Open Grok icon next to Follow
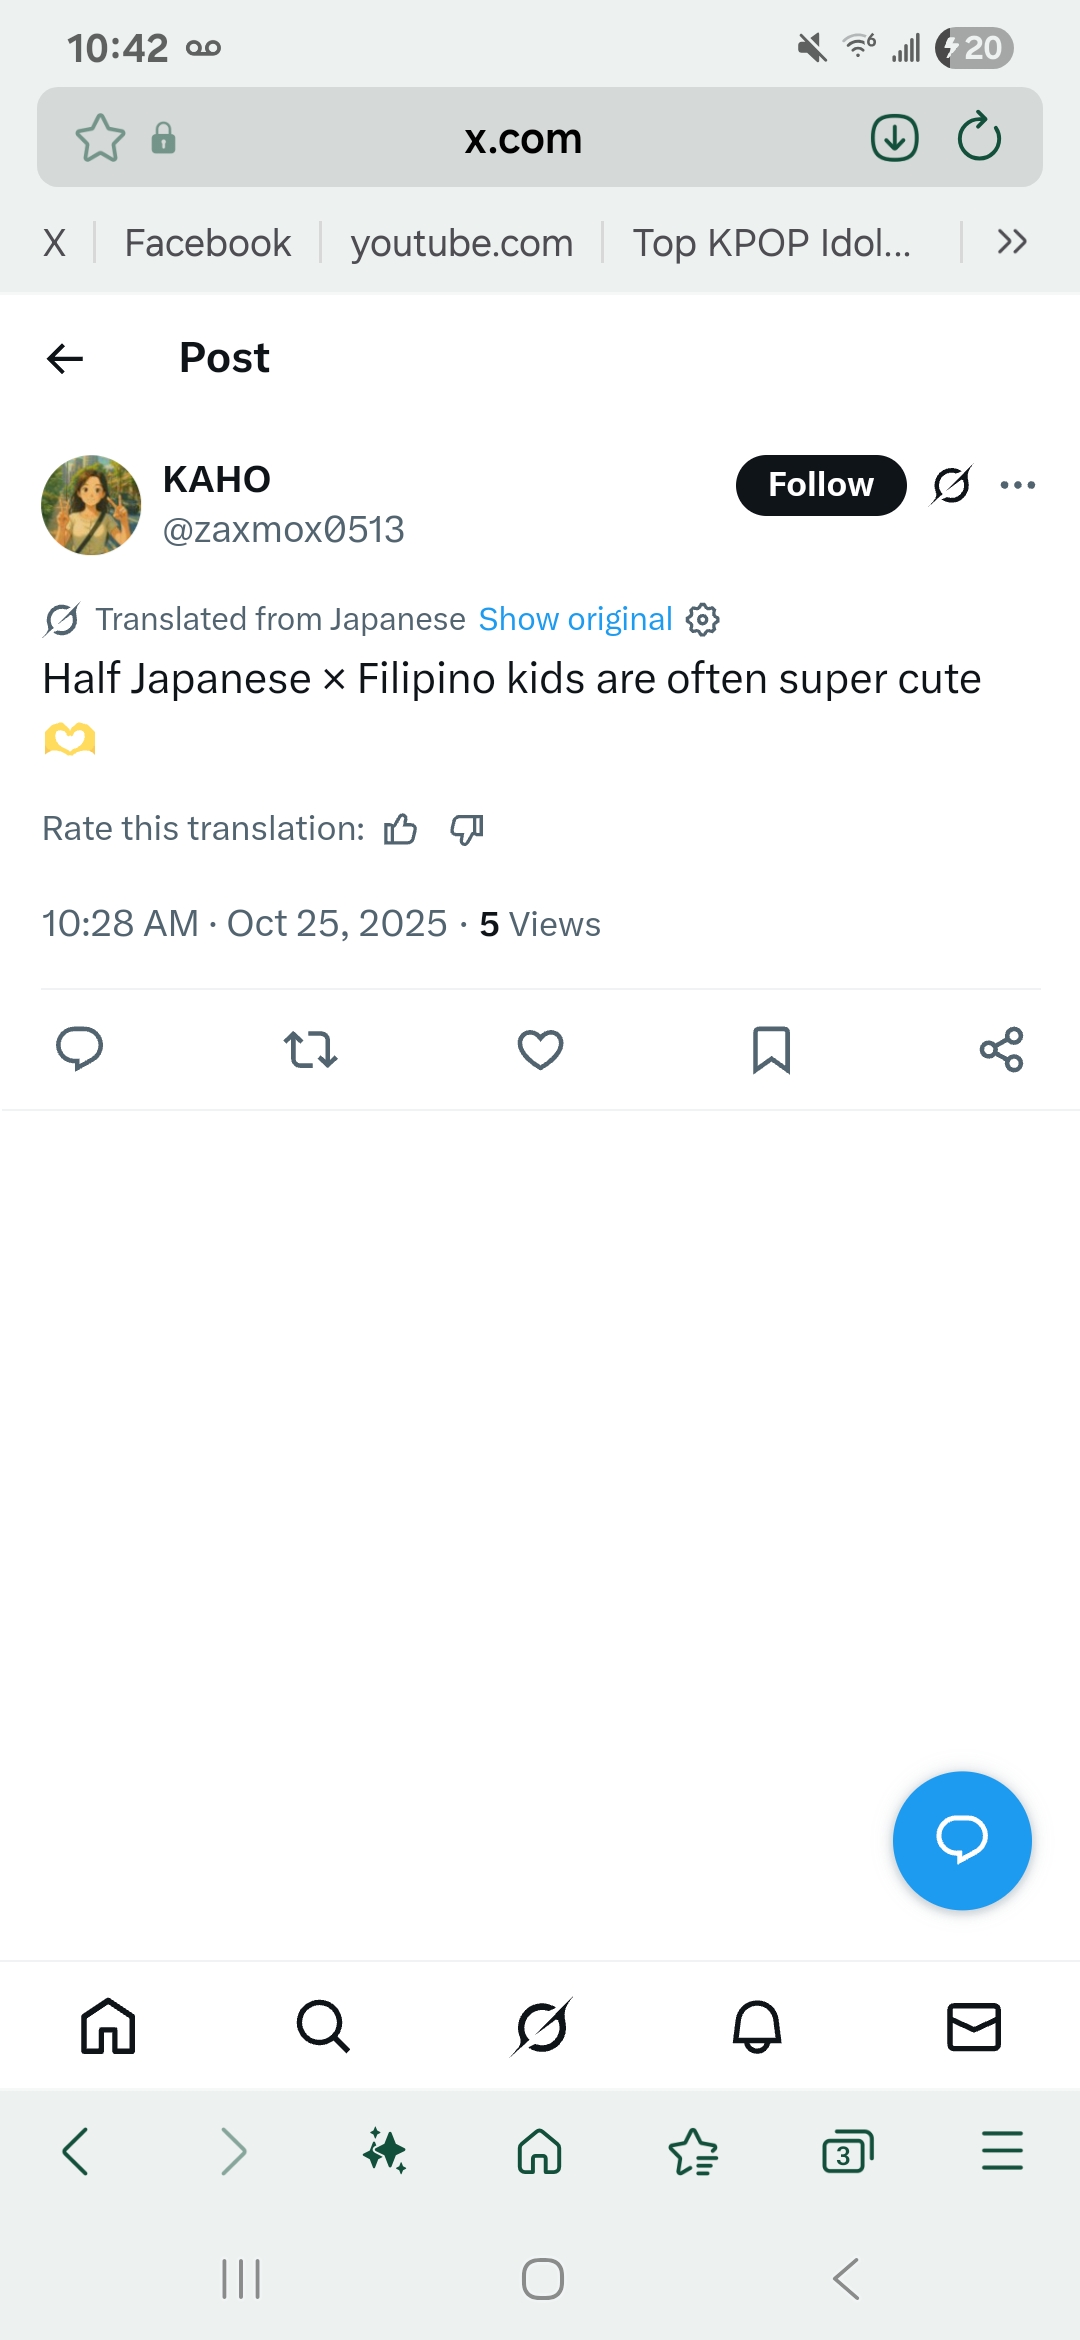1080x2340 pixels. 951,485
